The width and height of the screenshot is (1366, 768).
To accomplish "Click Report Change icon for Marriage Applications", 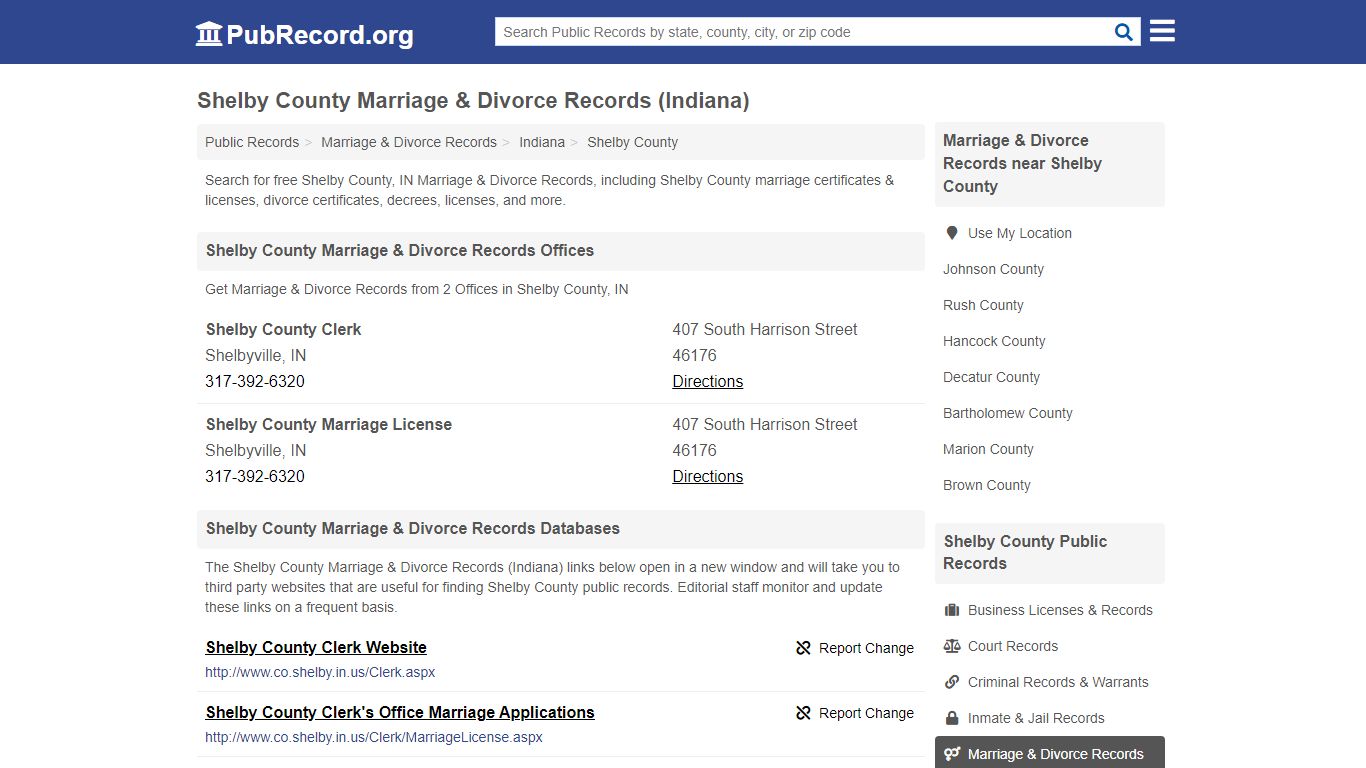I will coord(803,713).
